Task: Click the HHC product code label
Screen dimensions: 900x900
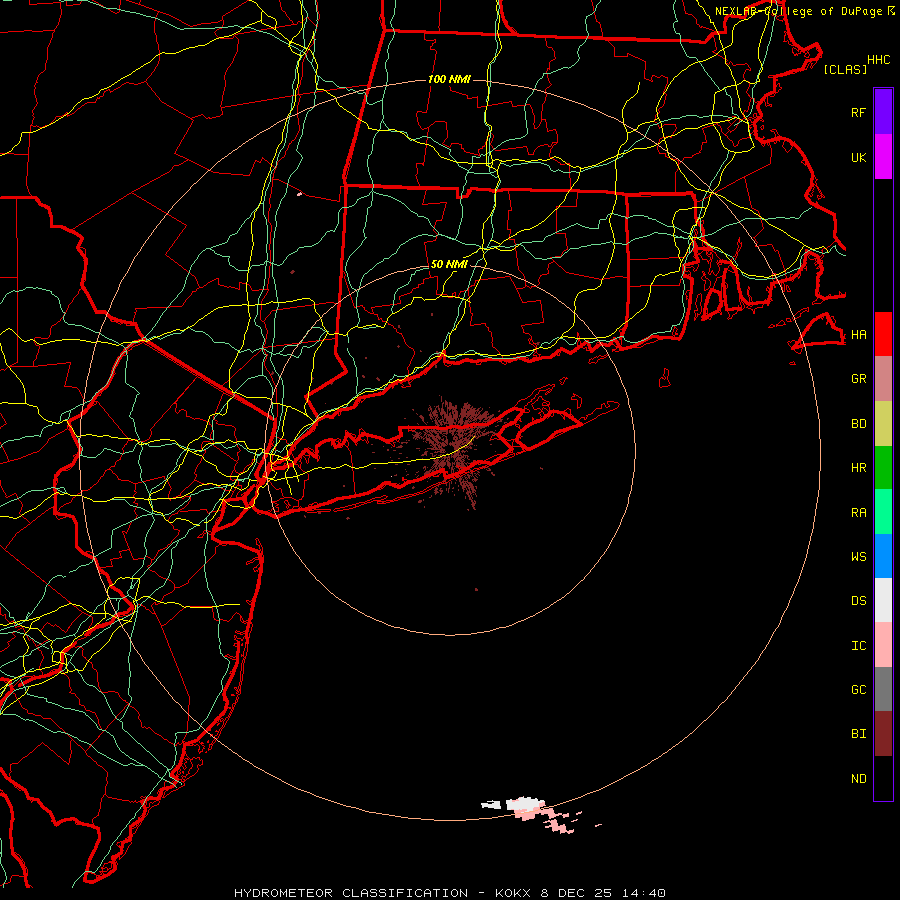Action: tap(878, 60)
